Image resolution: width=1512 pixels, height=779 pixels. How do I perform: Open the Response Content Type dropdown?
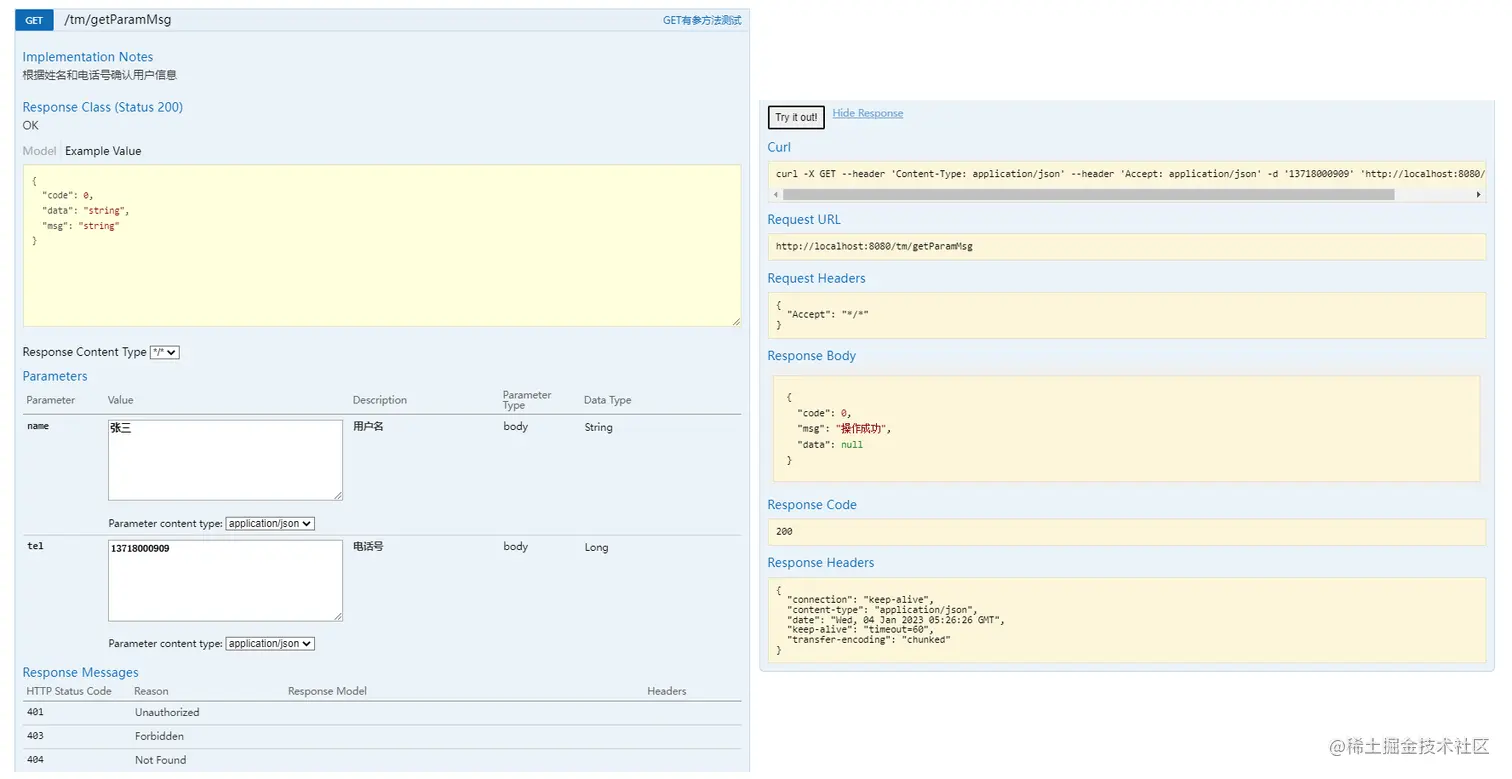(164, 352)
